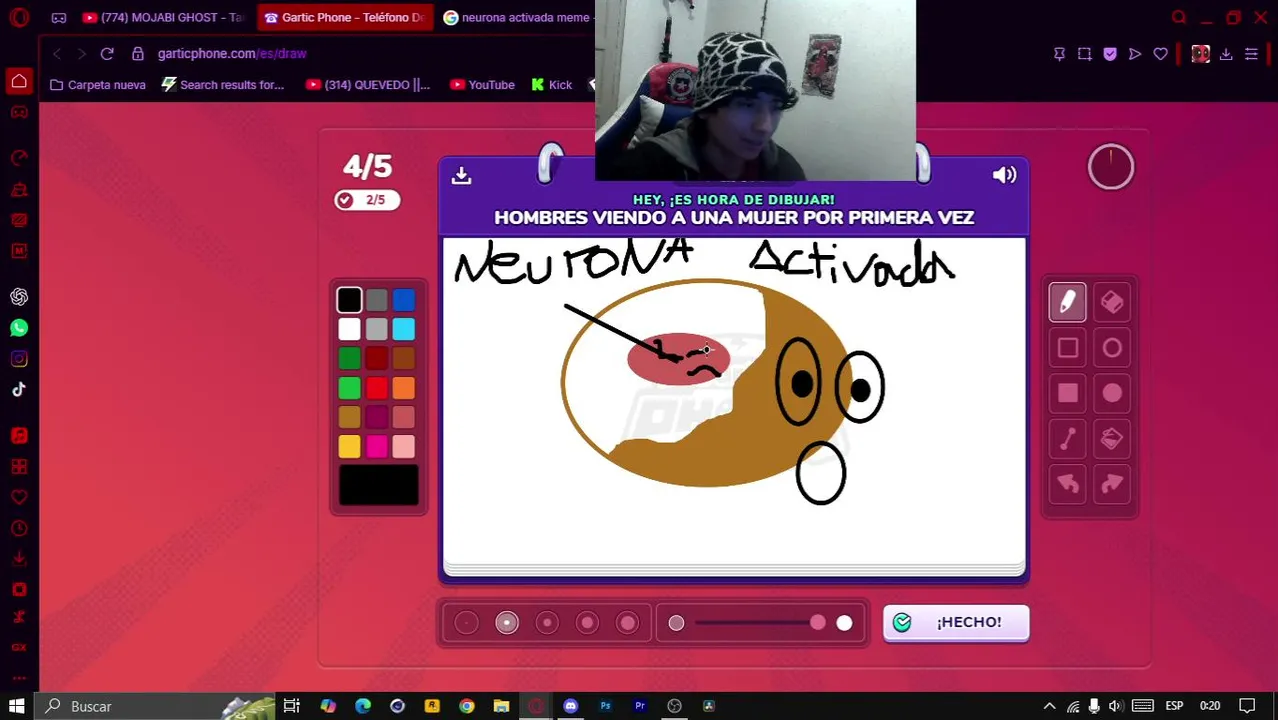Screen dimensions: 1278x720
Task: Pick the dark gray color swatch
Action: 376,299
